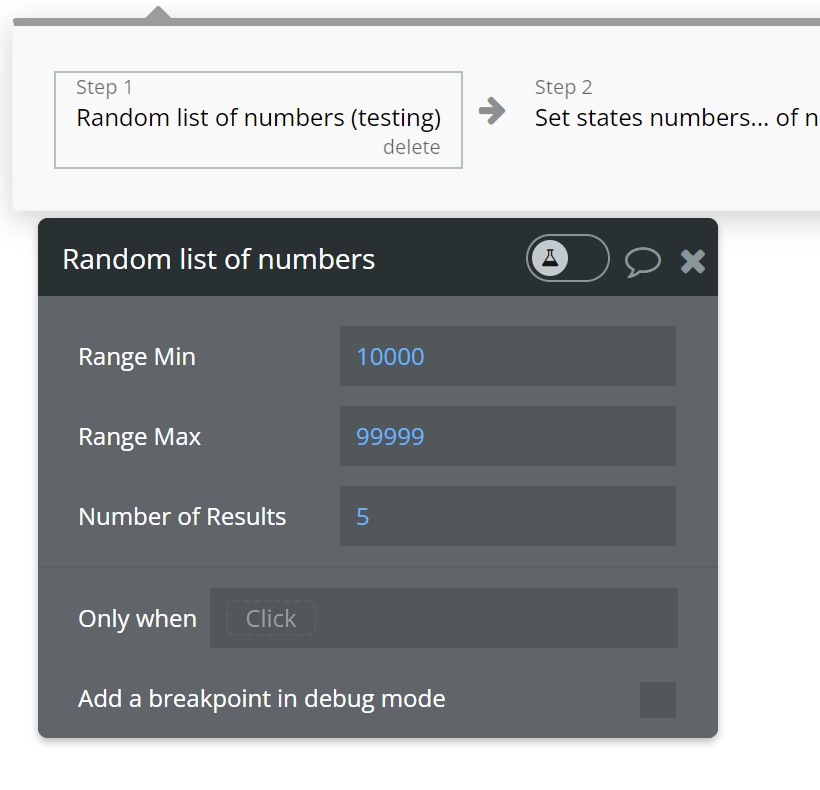Click the arrow between Step 1 and Step 2
This screenshot has width=820, height=790.
[x=492, y=111]
